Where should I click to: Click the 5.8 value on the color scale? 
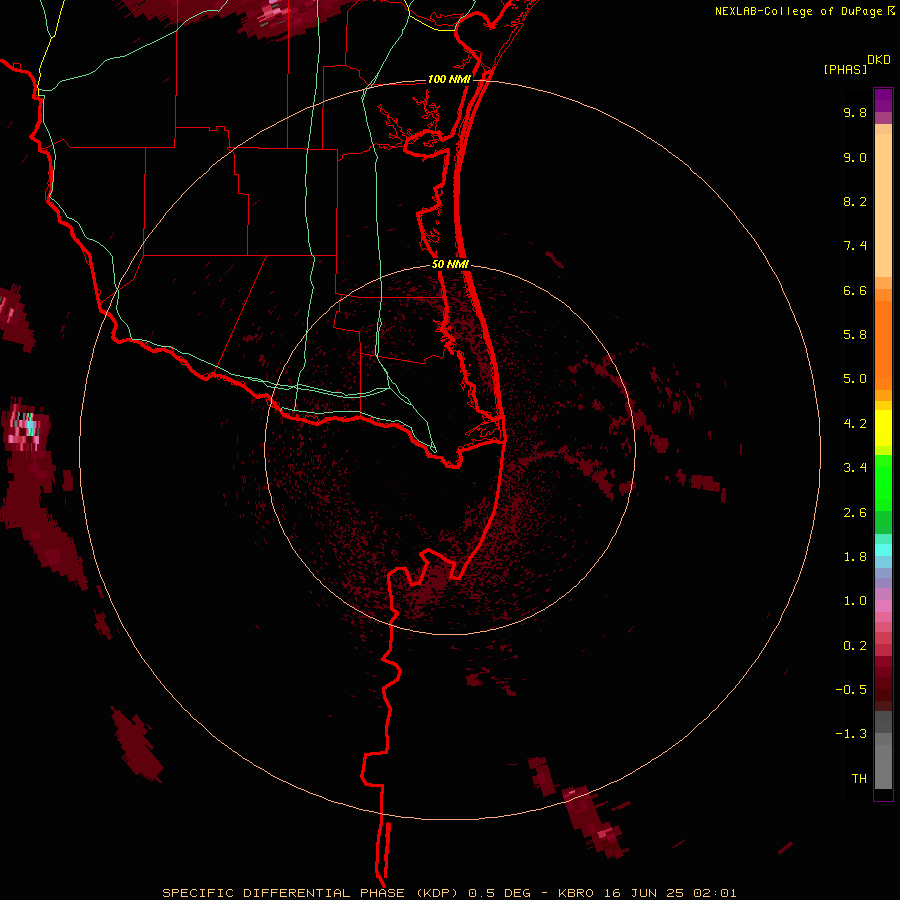855,335
